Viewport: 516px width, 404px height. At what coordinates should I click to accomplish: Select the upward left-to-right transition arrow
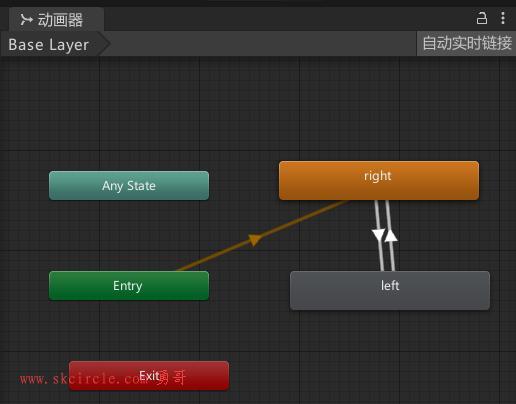click(x=391, y=235)
